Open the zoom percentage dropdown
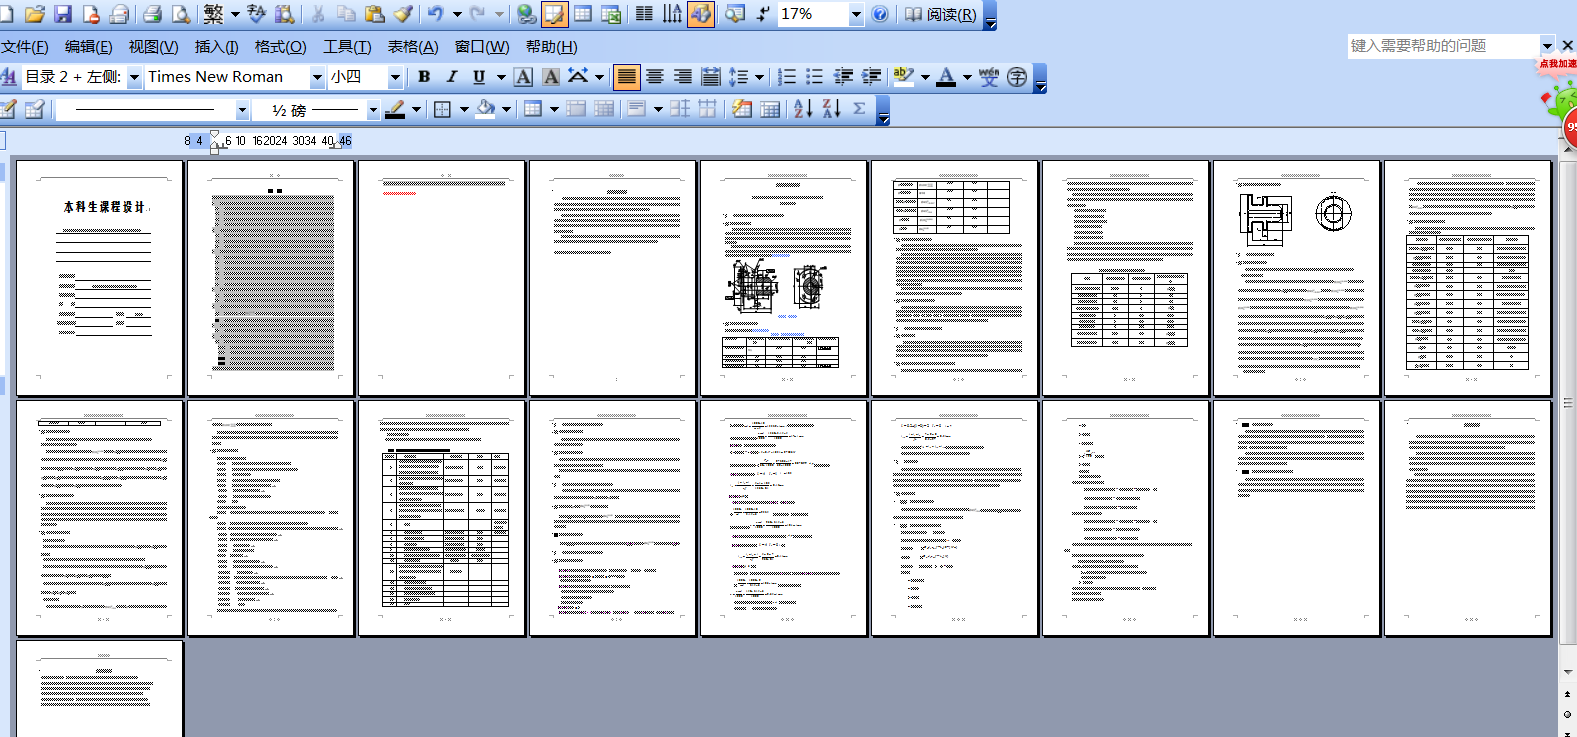This screenshot has height=737, width=1577. [x=856, y=14]
